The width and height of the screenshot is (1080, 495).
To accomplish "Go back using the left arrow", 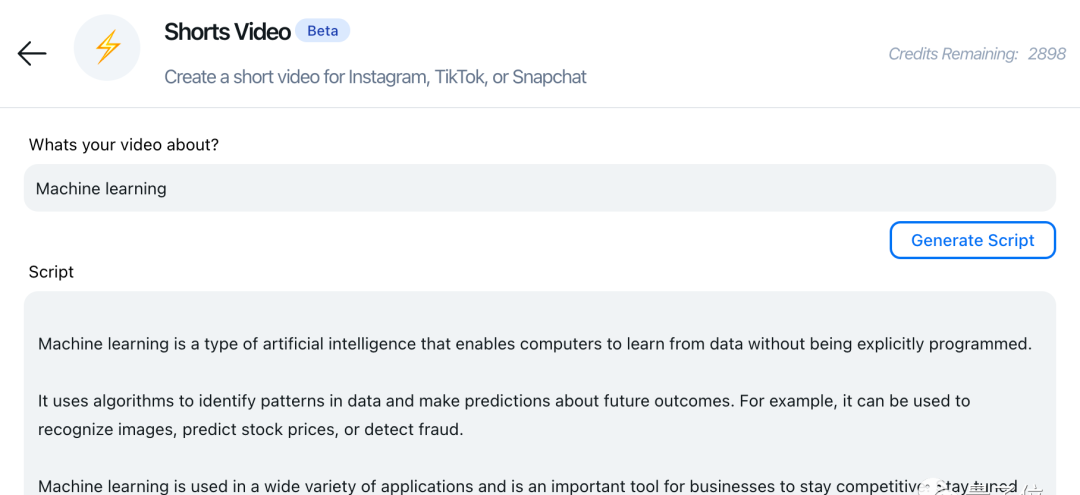I will click(32, 53).
